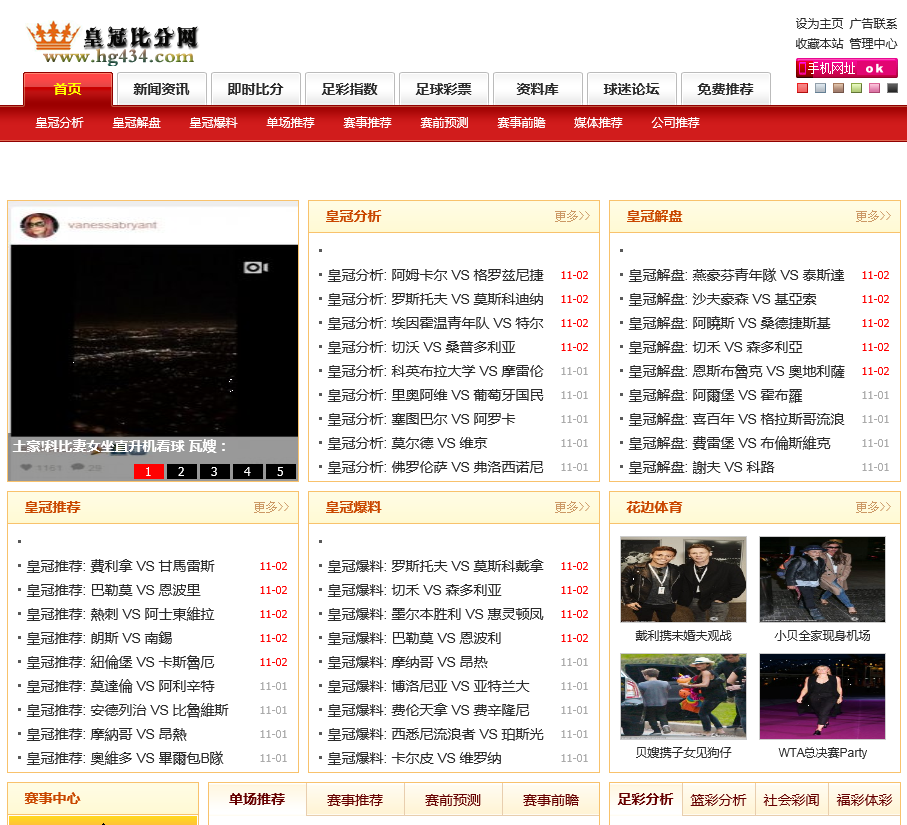Open the 即时比分 navigation tab
The width and height of the screenshot is (907, 825).
coord(255,89)
